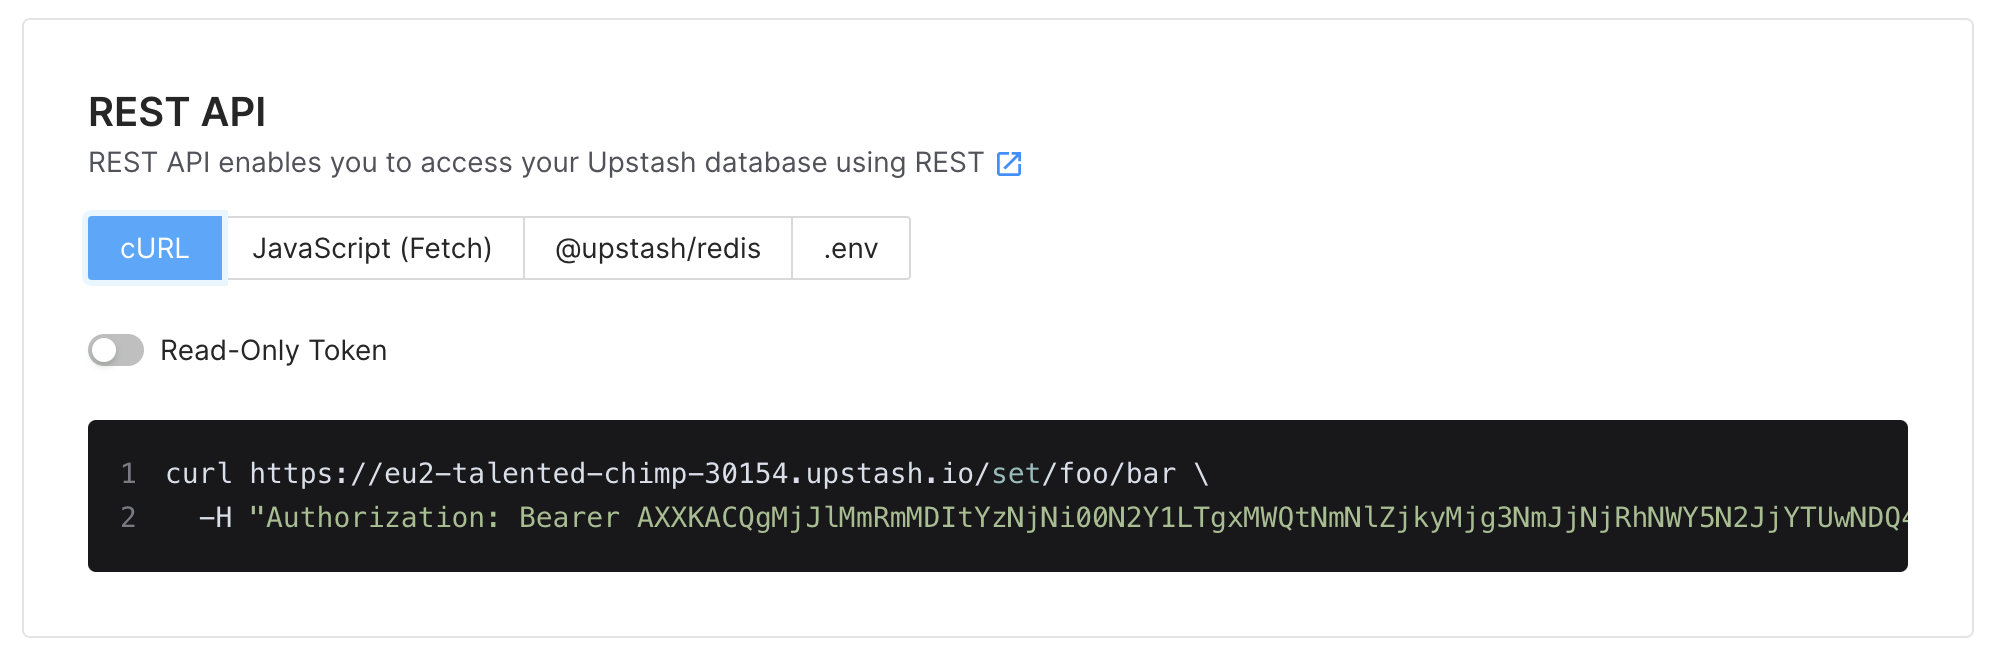The height and width of the screenshot is (668, 2008).
Task: Click the word Bearer in the header
Action: tap(569, 517)
